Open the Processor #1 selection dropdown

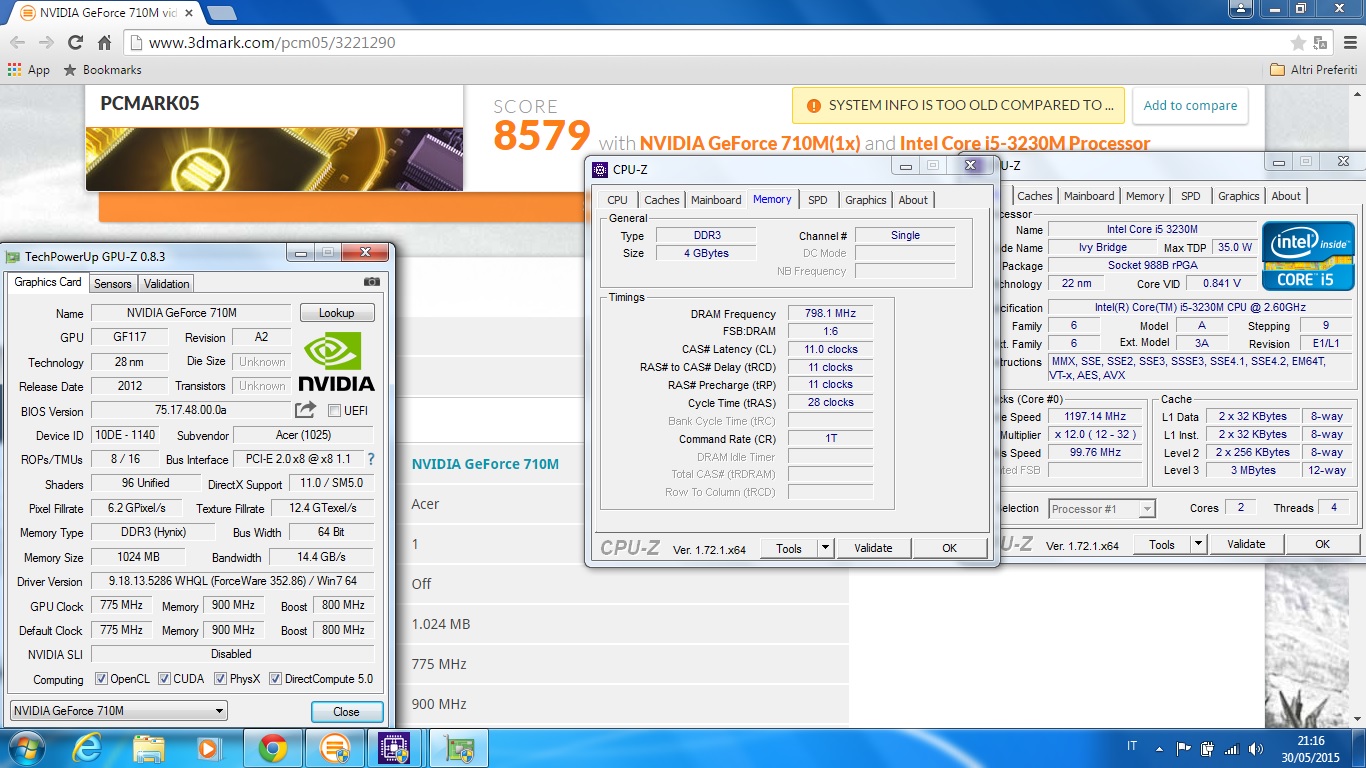(x=1101, y=509)
